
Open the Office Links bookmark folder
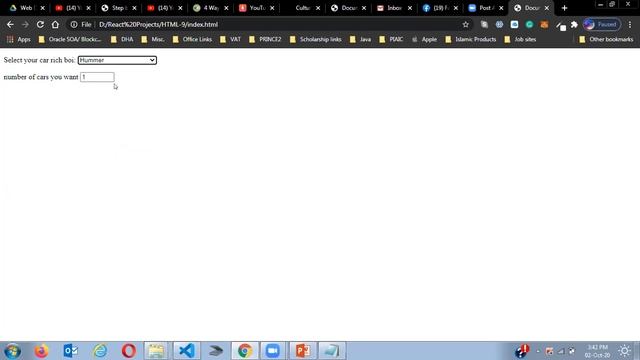pyautogui.click(x=192, y=40)
